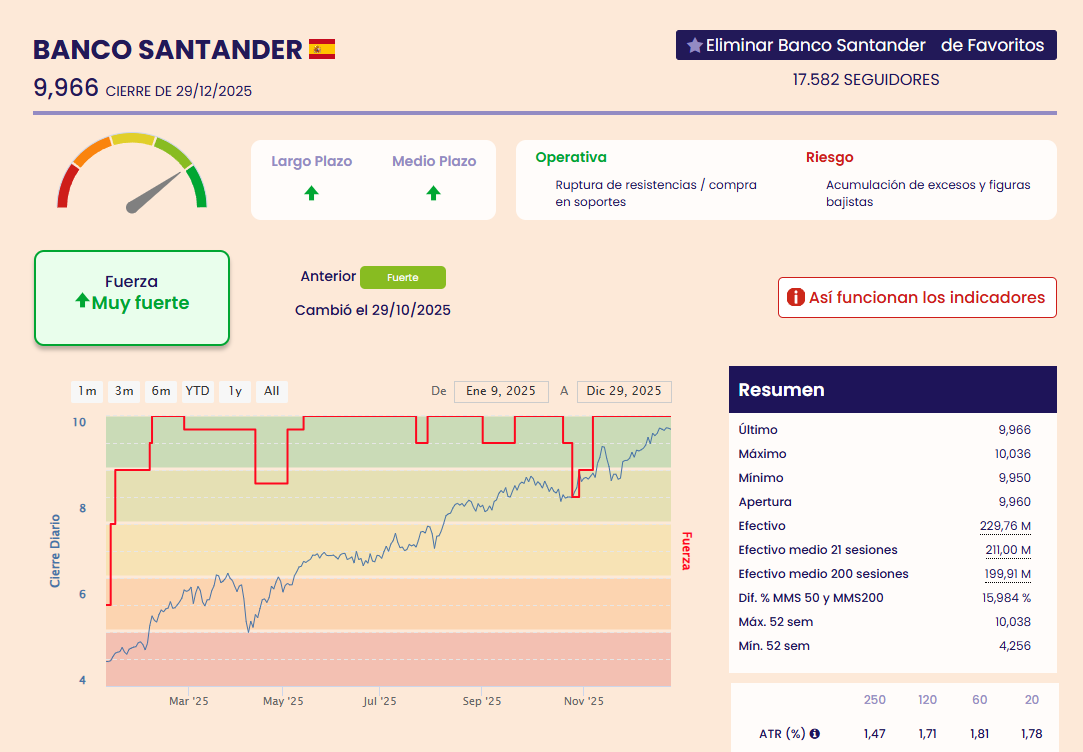Viewport: 1083px width, 752px height.
Task: Click the Cierre Diario axis label
Action: tap(55, 551)
